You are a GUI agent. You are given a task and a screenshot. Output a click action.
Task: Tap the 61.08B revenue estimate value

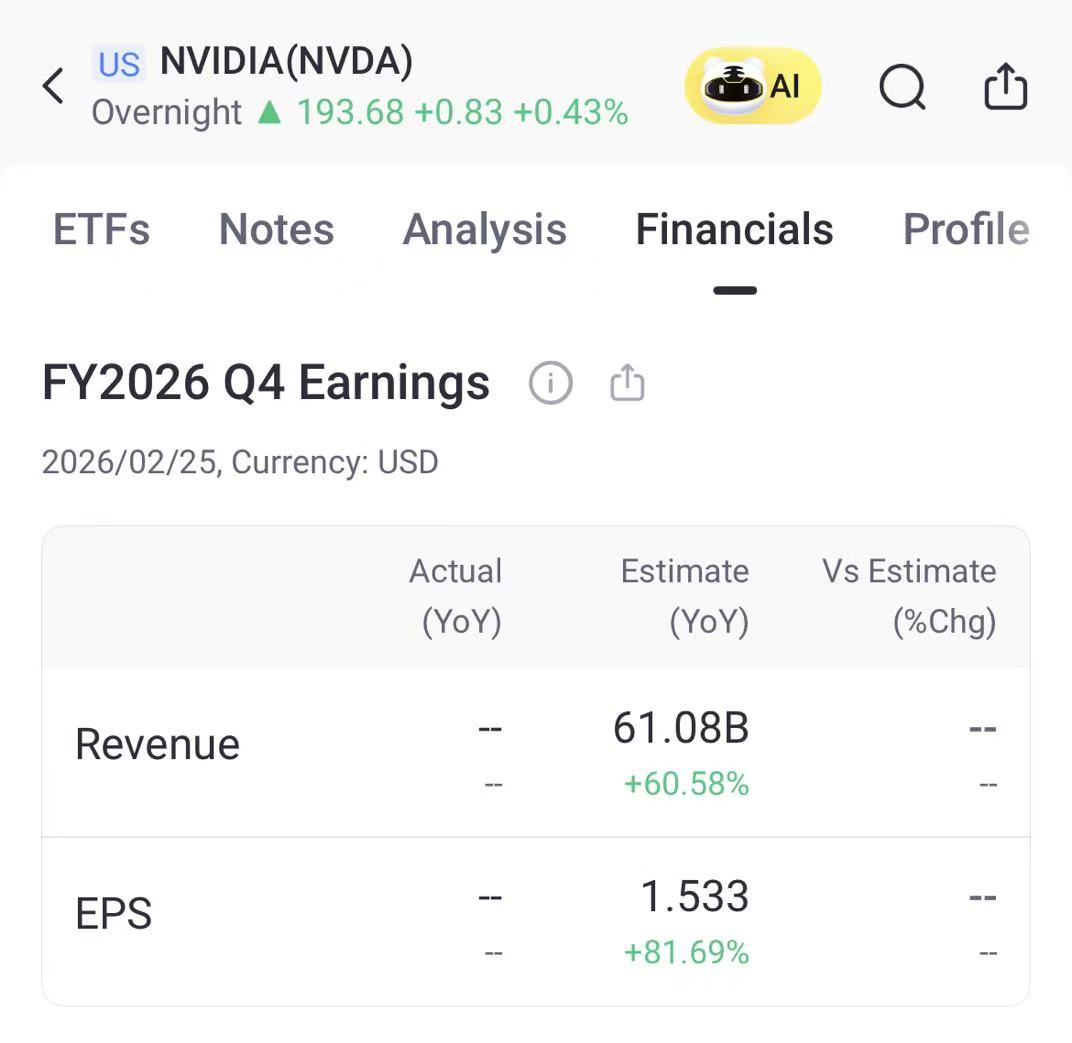point(681,727)
